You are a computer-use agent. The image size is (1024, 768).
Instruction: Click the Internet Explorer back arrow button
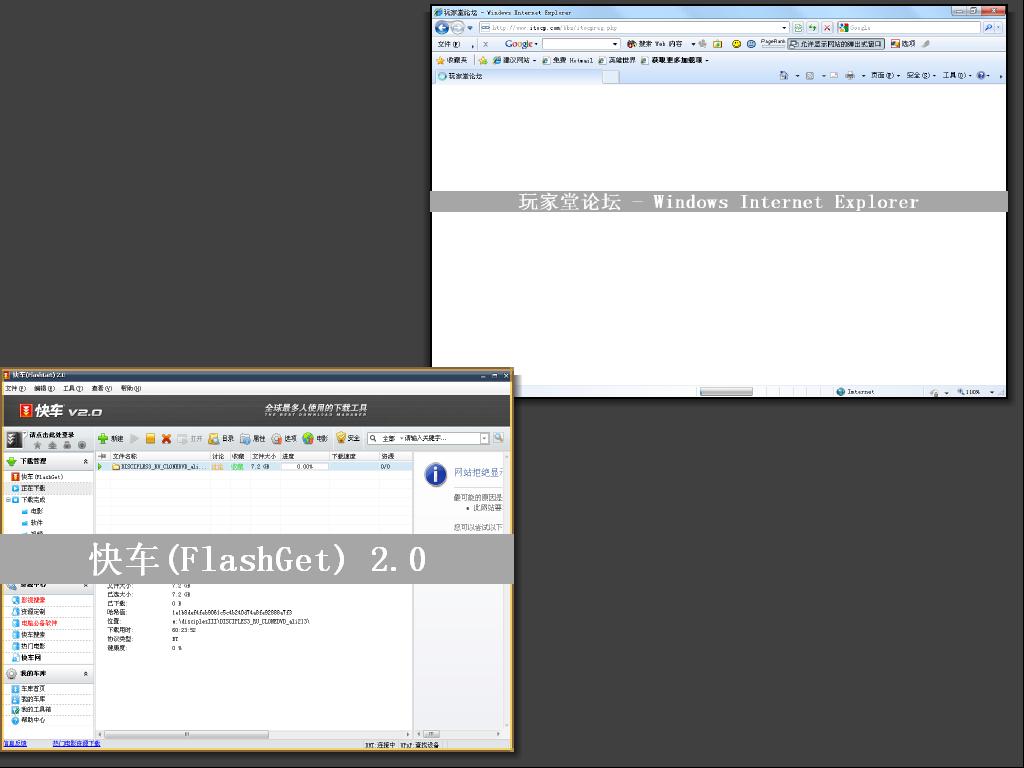click(442, 27)
